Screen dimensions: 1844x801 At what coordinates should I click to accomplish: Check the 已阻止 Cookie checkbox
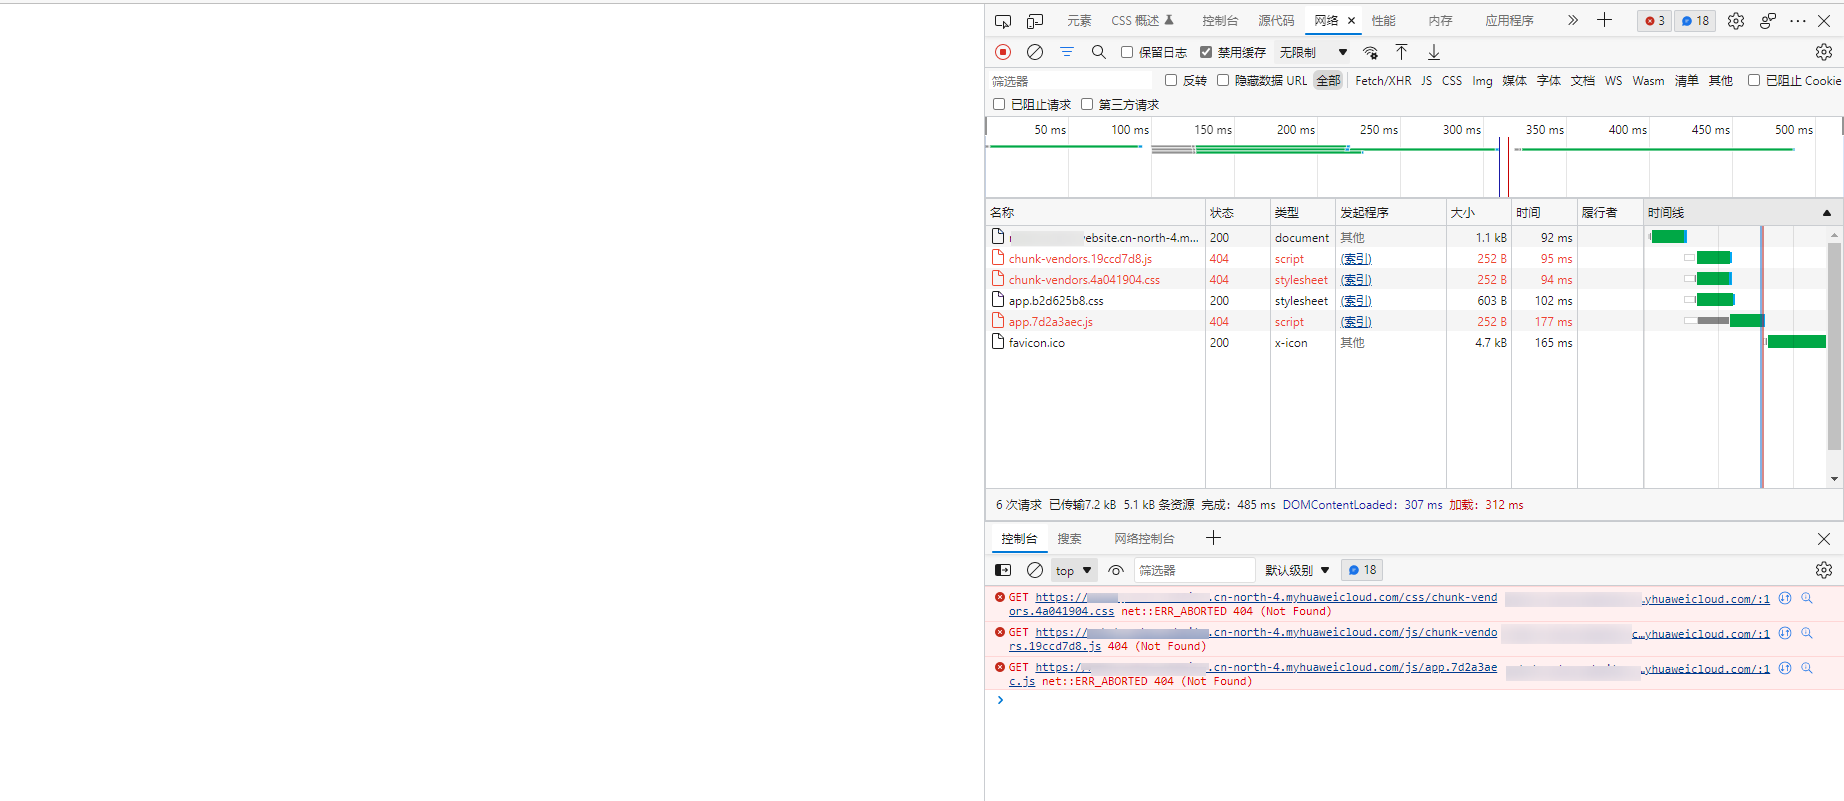coord(1754,80)
